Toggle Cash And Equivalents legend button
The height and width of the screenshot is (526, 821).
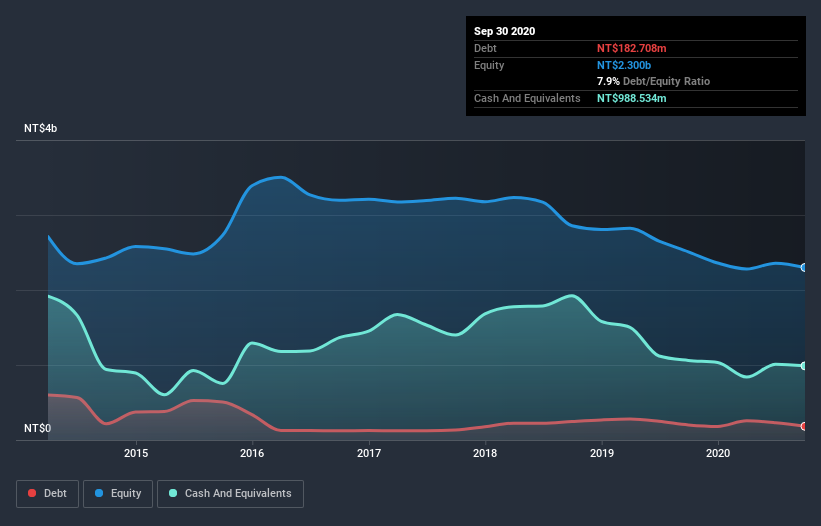point(230,494)
